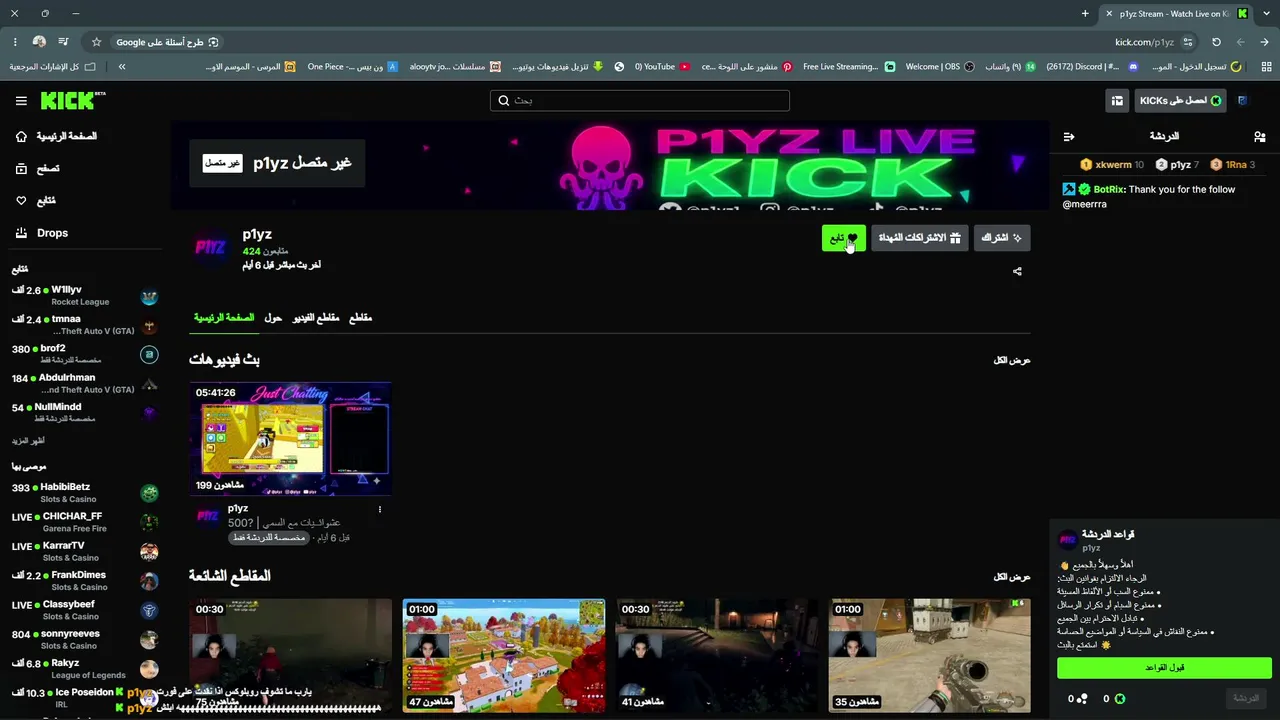Click 'عرض الكل' beside the video streams heading
Viewport: 1280px width, 720px height.
(x=1011, y=360)
